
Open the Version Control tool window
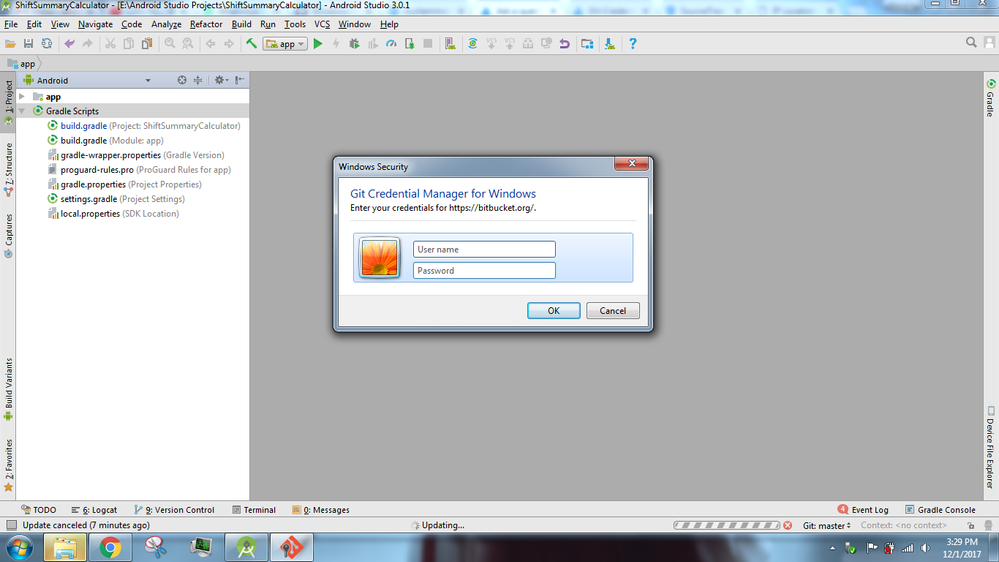(174, 510)
